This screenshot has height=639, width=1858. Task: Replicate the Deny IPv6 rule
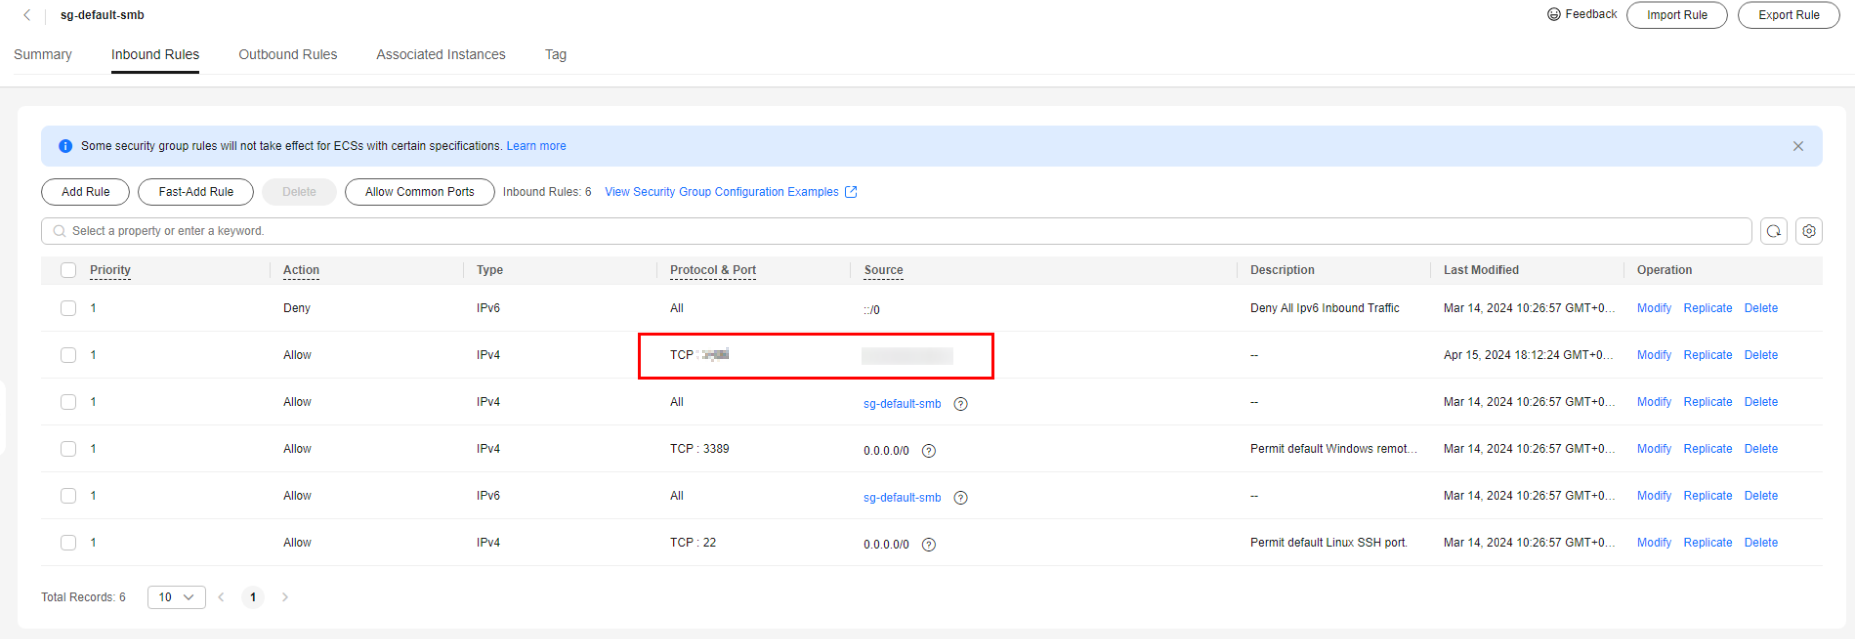click(1708, 308)
